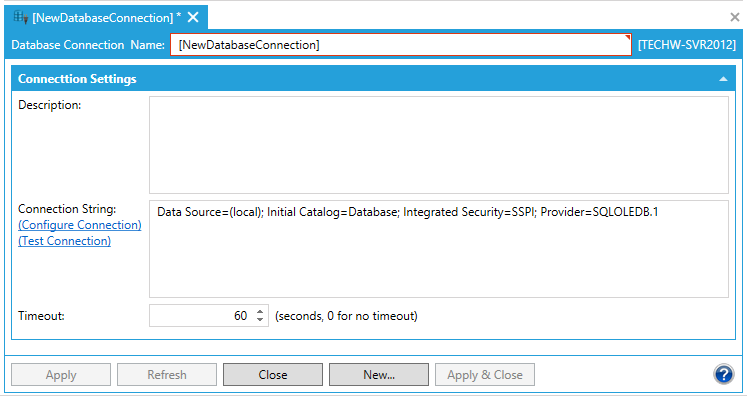Click the Timeout value field showing 60
The image size is (747, 396).
202,315
